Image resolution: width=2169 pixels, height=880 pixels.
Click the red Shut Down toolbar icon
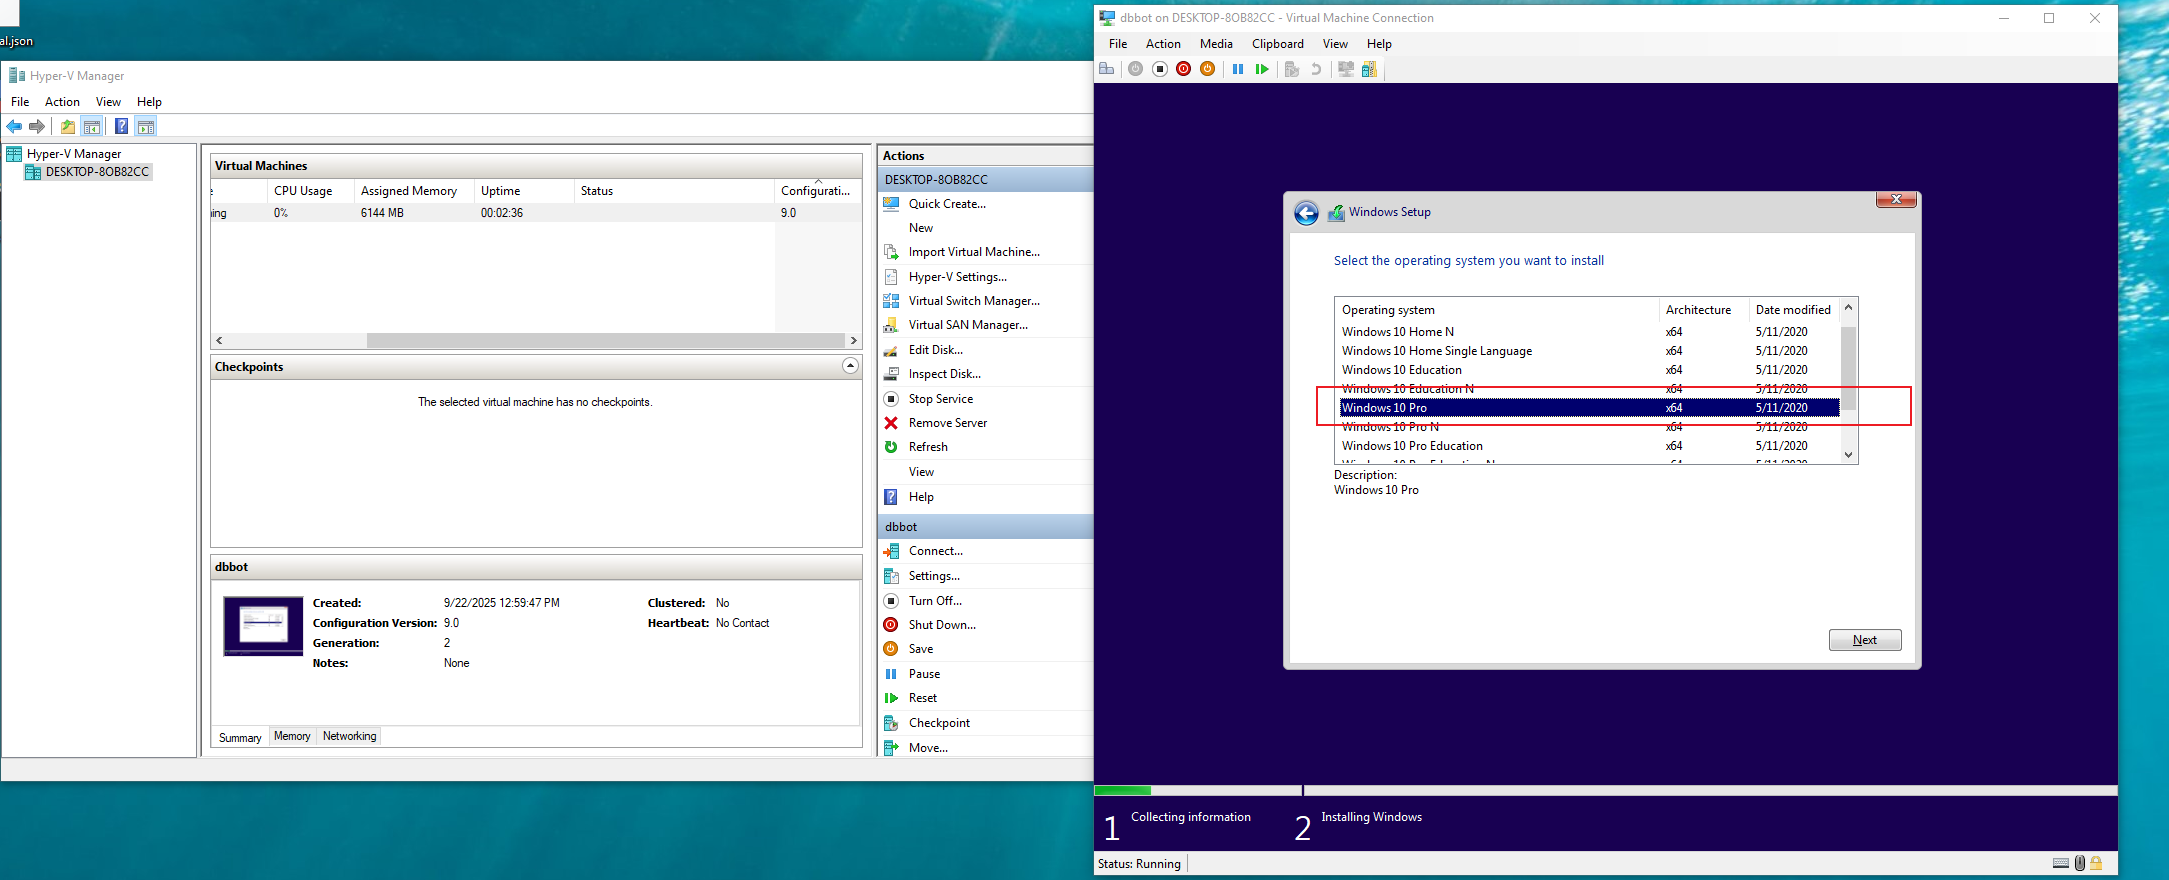tap(1183, 69)
